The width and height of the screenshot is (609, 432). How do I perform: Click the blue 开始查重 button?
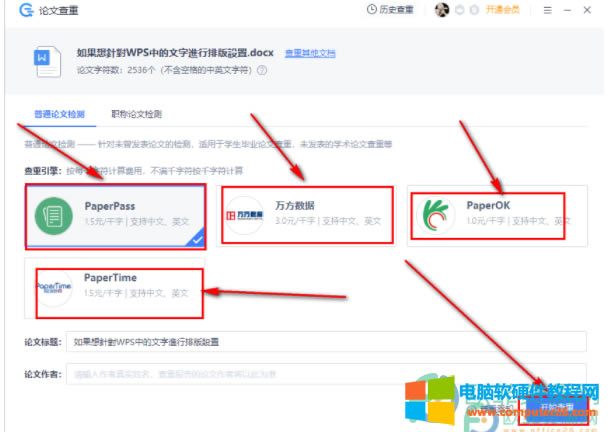[556, 409]
